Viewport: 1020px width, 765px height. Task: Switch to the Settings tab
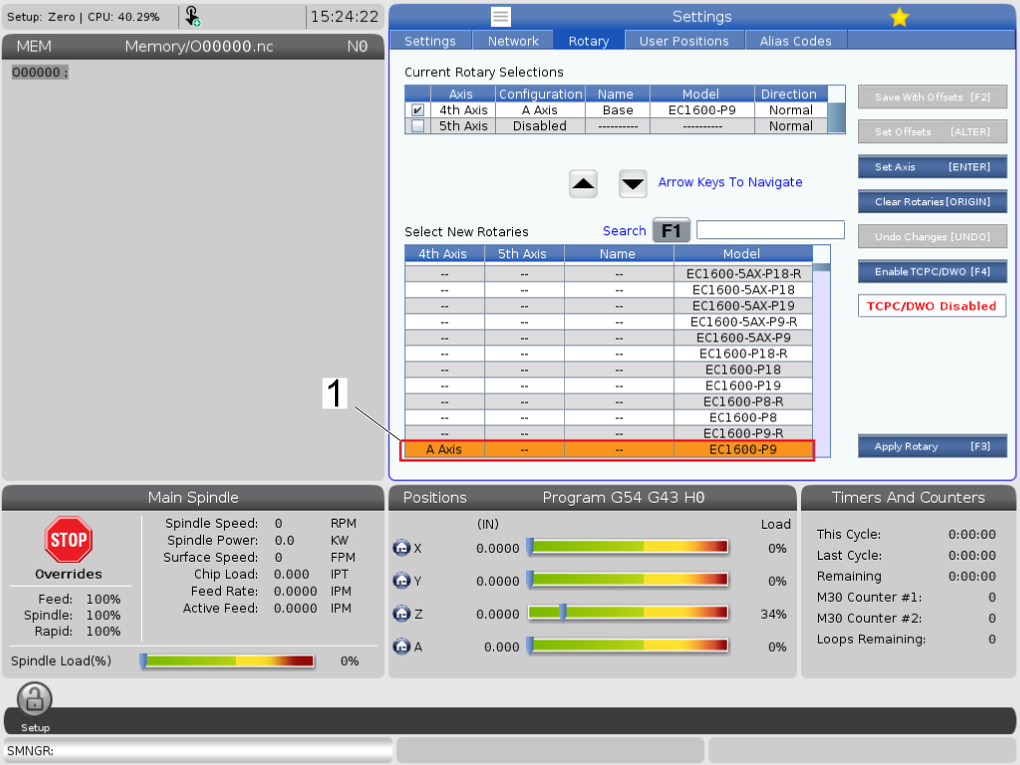(x=430, y=41)
